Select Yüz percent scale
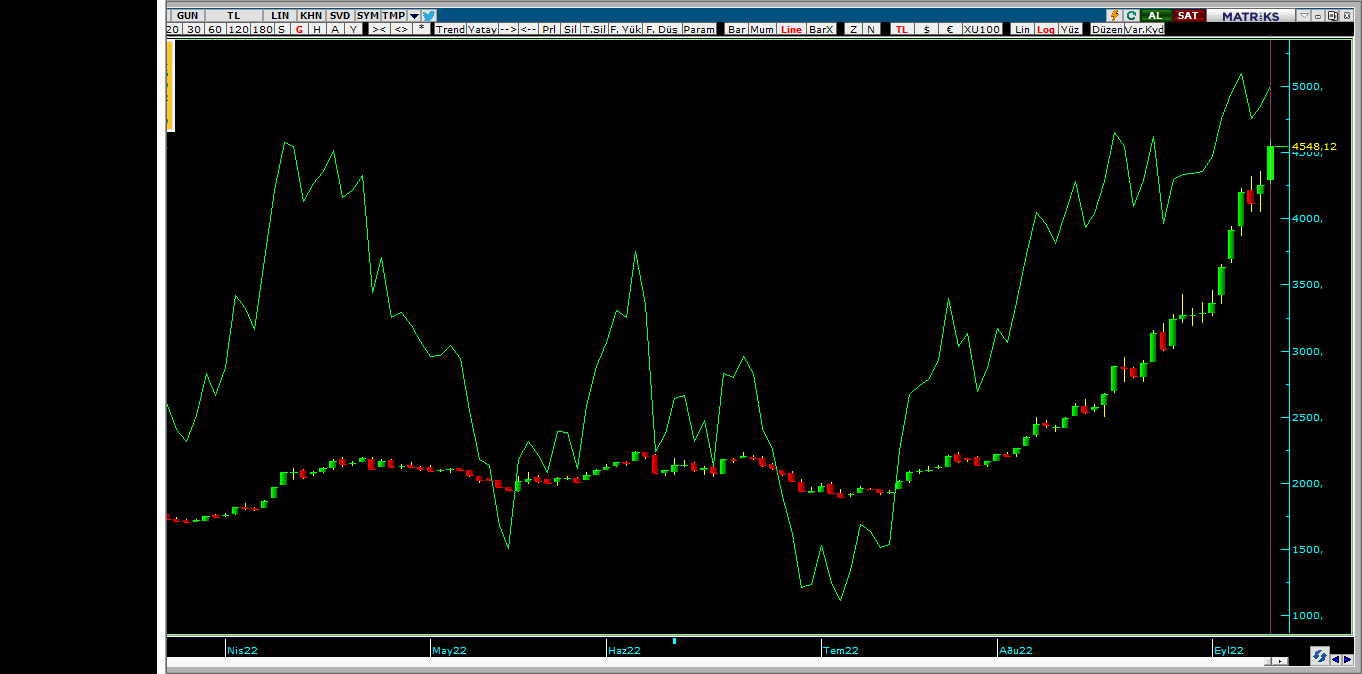The image size is (1362, 674). pos(1070,29)
